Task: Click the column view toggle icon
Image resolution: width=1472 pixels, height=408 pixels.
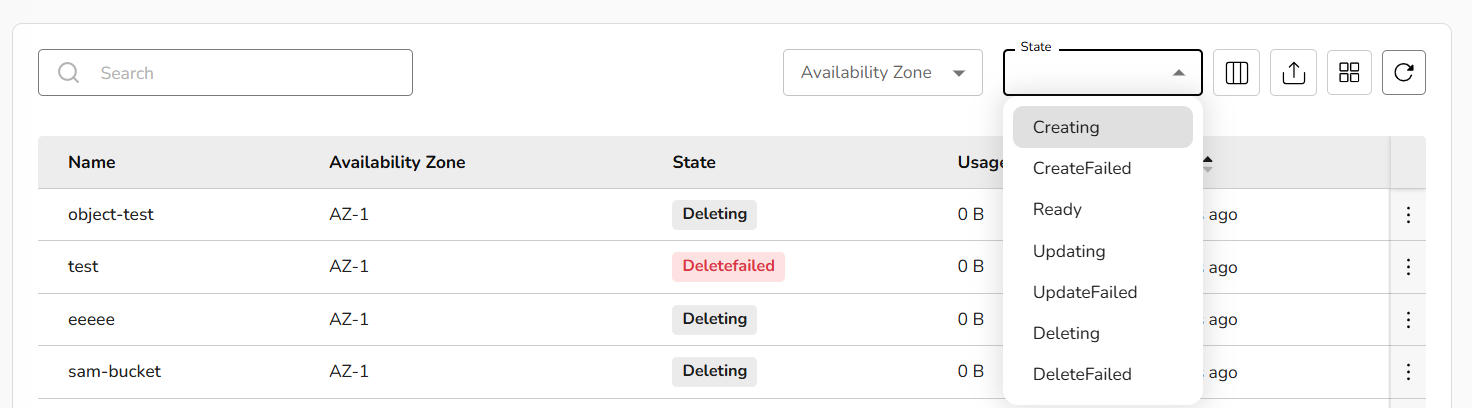Action: [x=1236, y=73]
